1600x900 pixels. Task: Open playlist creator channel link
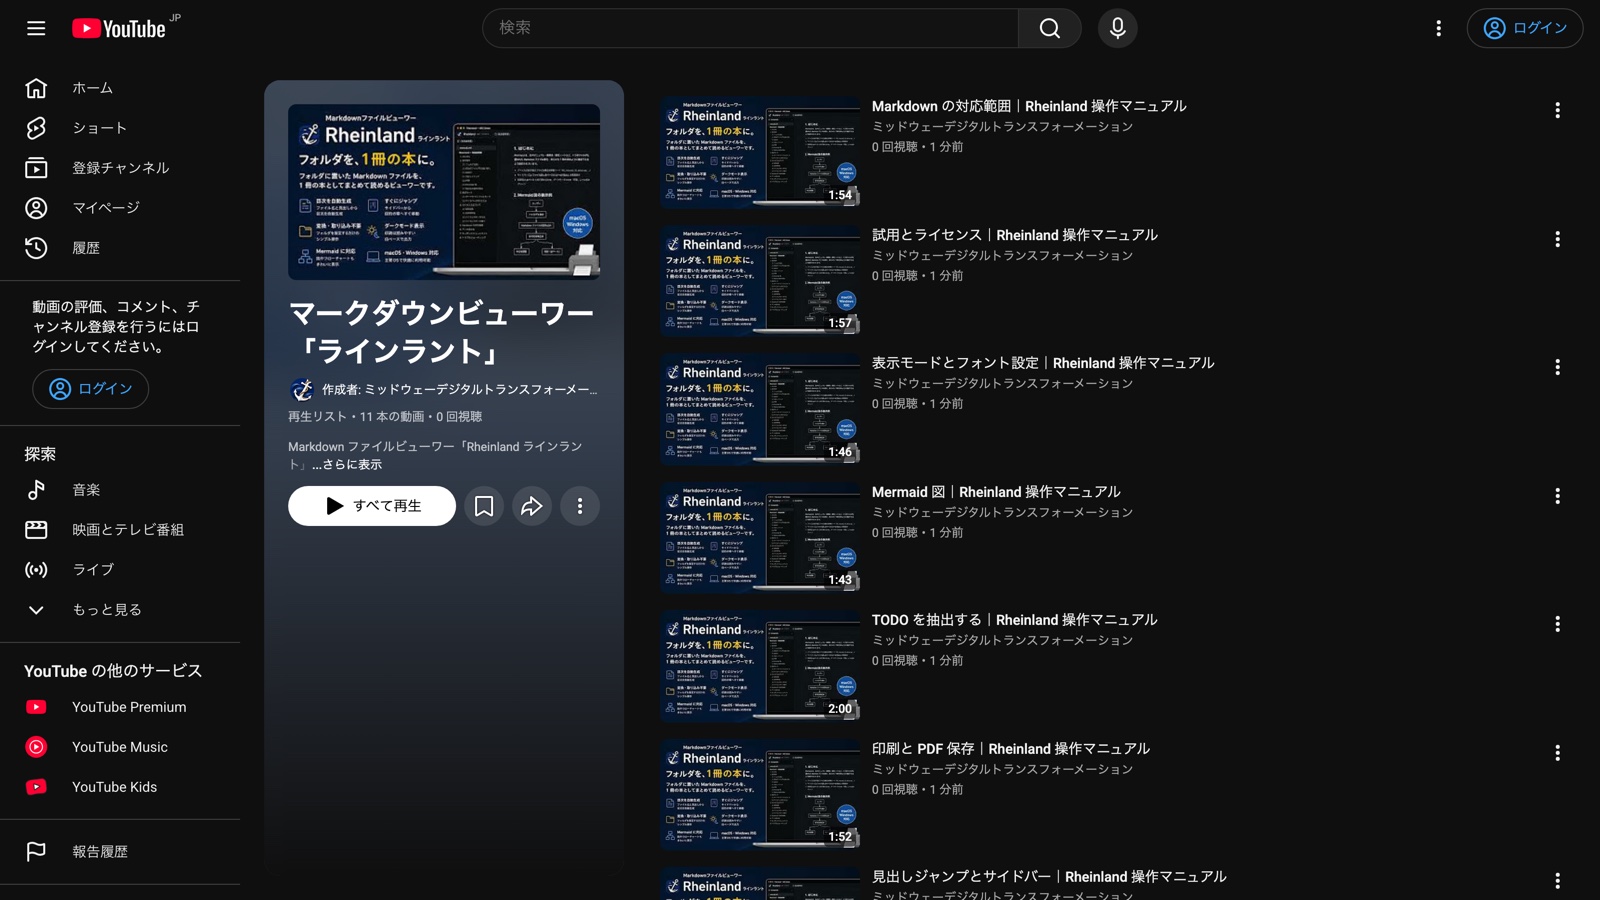point(459,390)
